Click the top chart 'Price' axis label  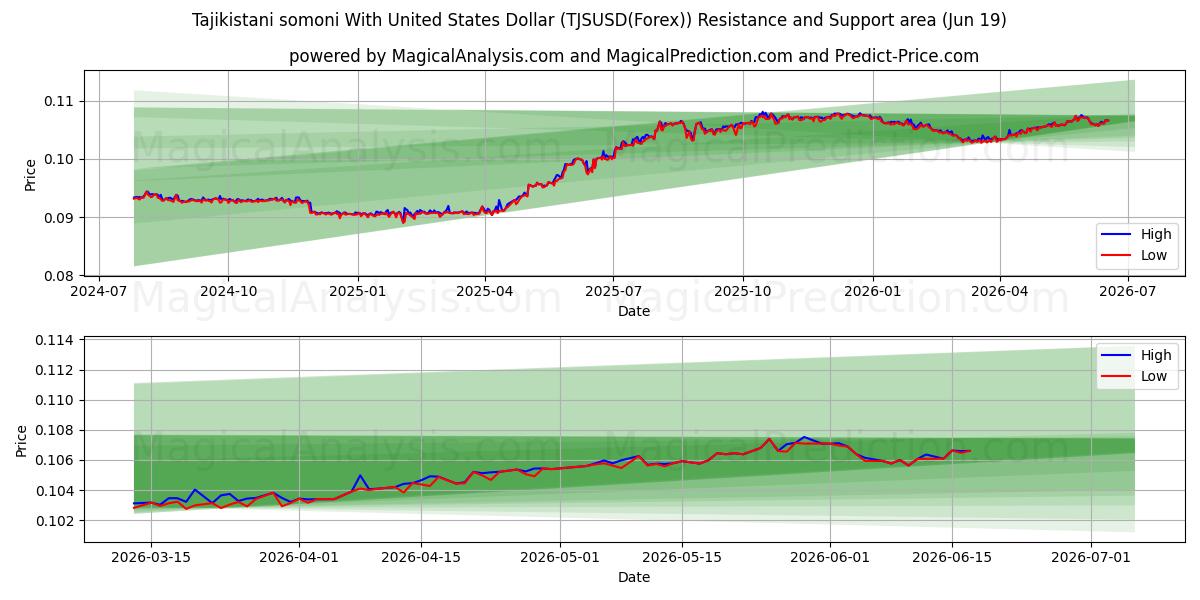(30, 174)
